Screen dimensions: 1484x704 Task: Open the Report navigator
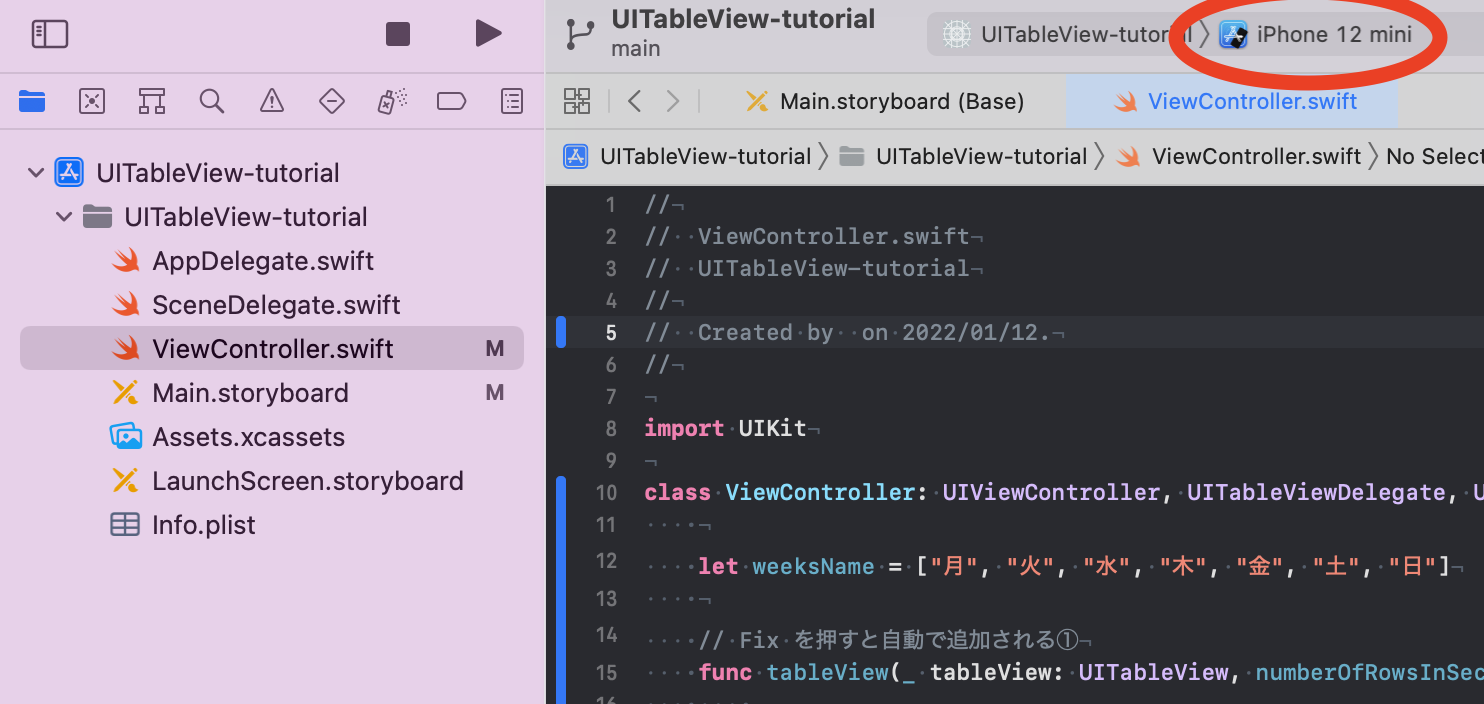click(512, 101)
